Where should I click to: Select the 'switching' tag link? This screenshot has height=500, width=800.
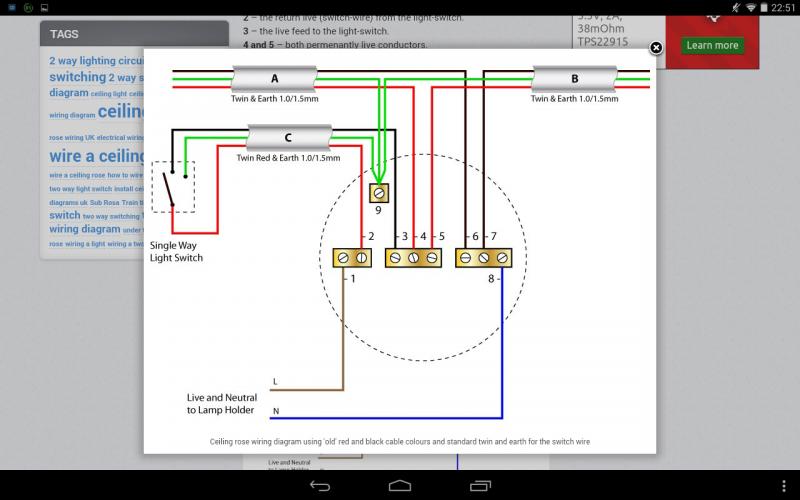click(x=77, y=77)
